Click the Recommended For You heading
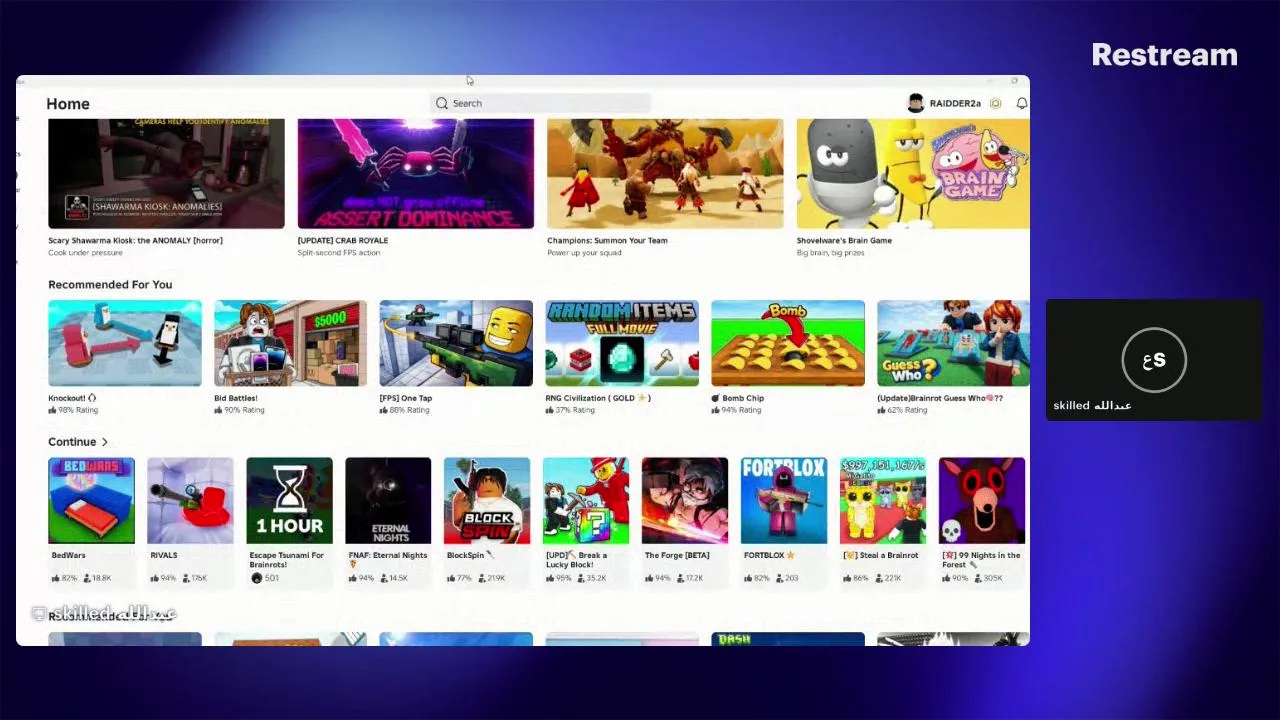 point(110,285)
